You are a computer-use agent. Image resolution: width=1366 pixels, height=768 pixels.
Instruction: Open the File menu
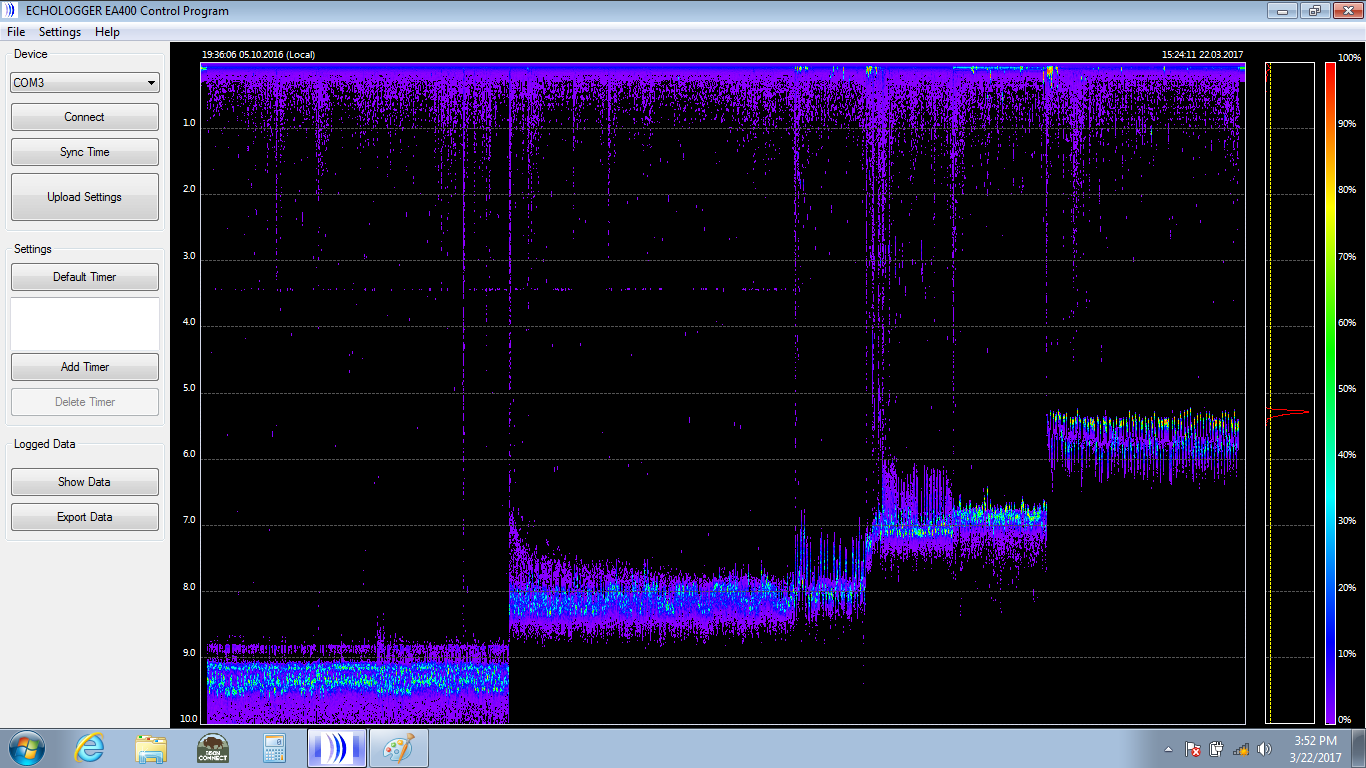16,32
